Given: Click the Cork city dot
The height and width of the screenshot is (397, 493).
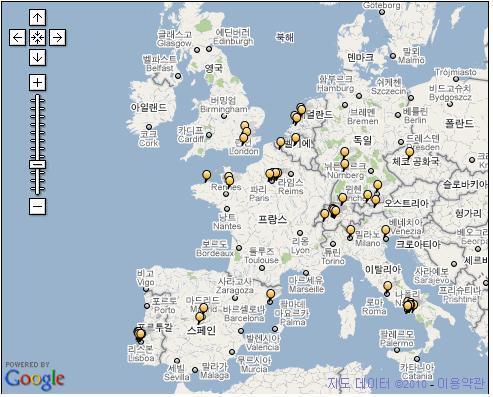Looking at the screenshot, I should 149,127.
